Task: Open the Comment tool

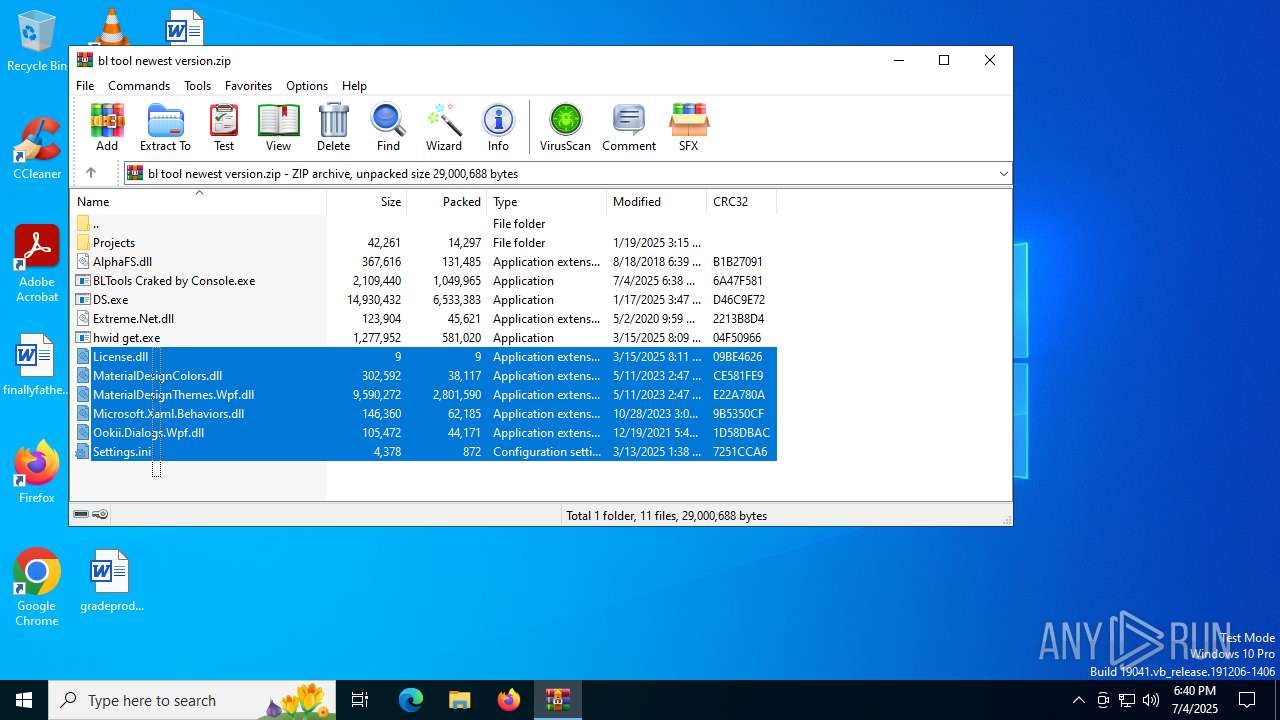Action: (x=629, y=128)
